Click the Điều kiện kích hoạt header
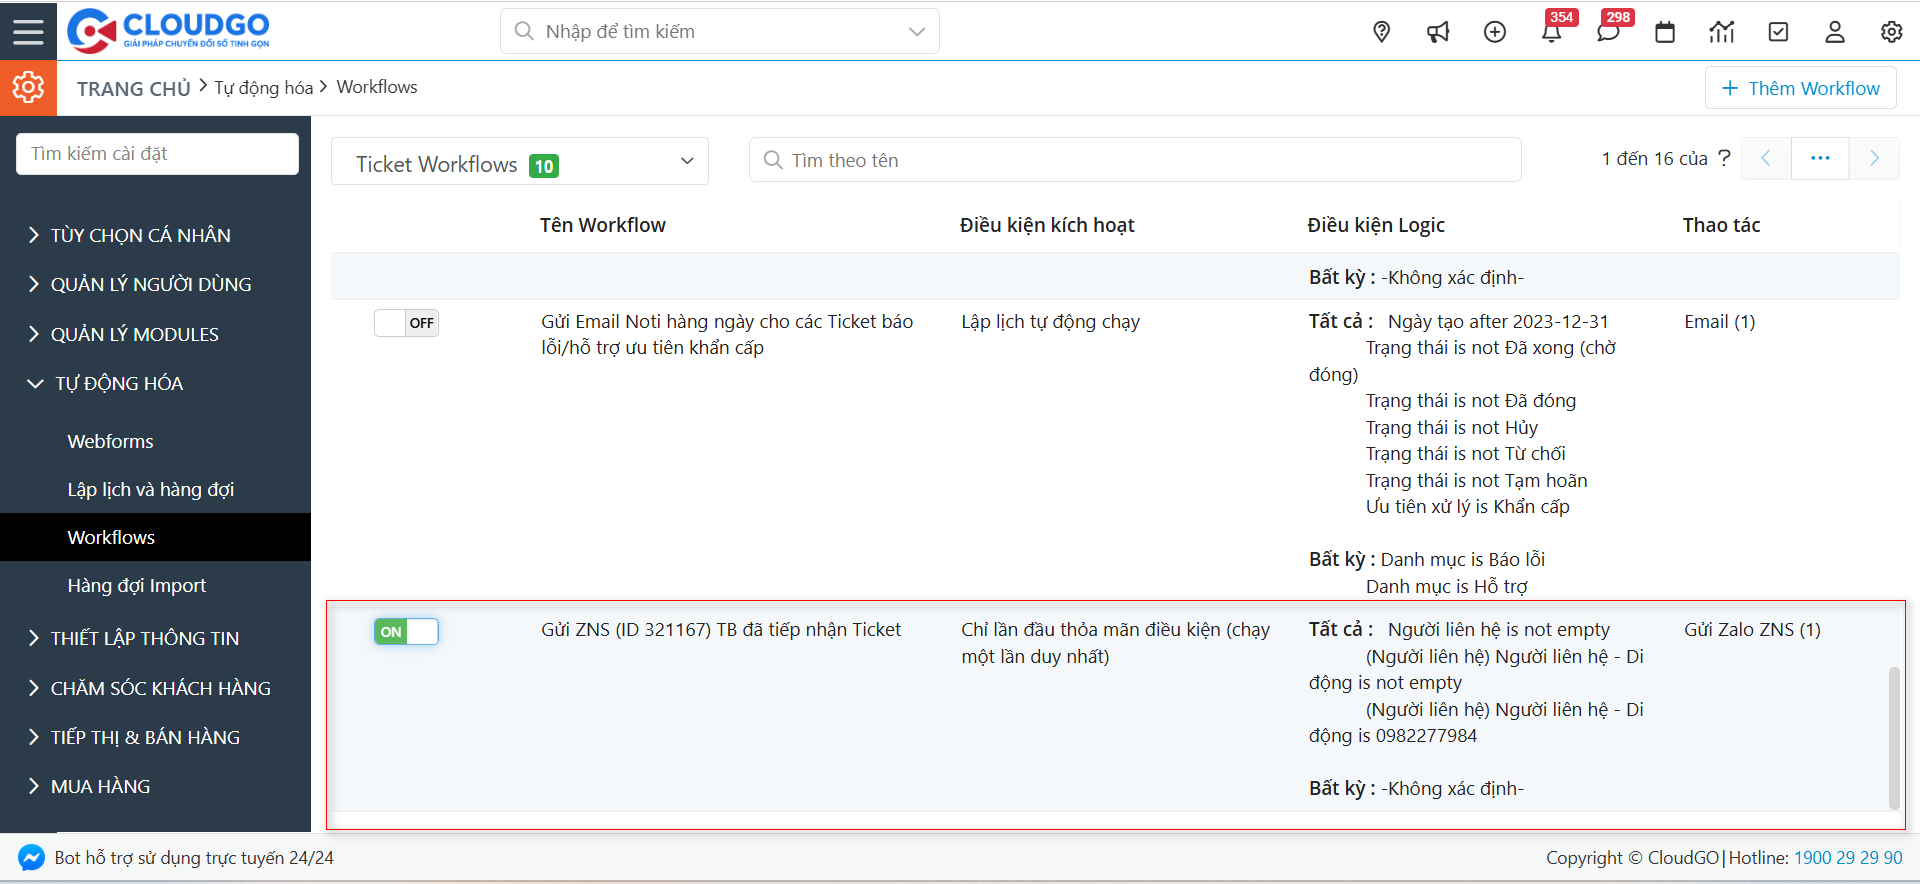1920x884 pixels. (1047, 225)
